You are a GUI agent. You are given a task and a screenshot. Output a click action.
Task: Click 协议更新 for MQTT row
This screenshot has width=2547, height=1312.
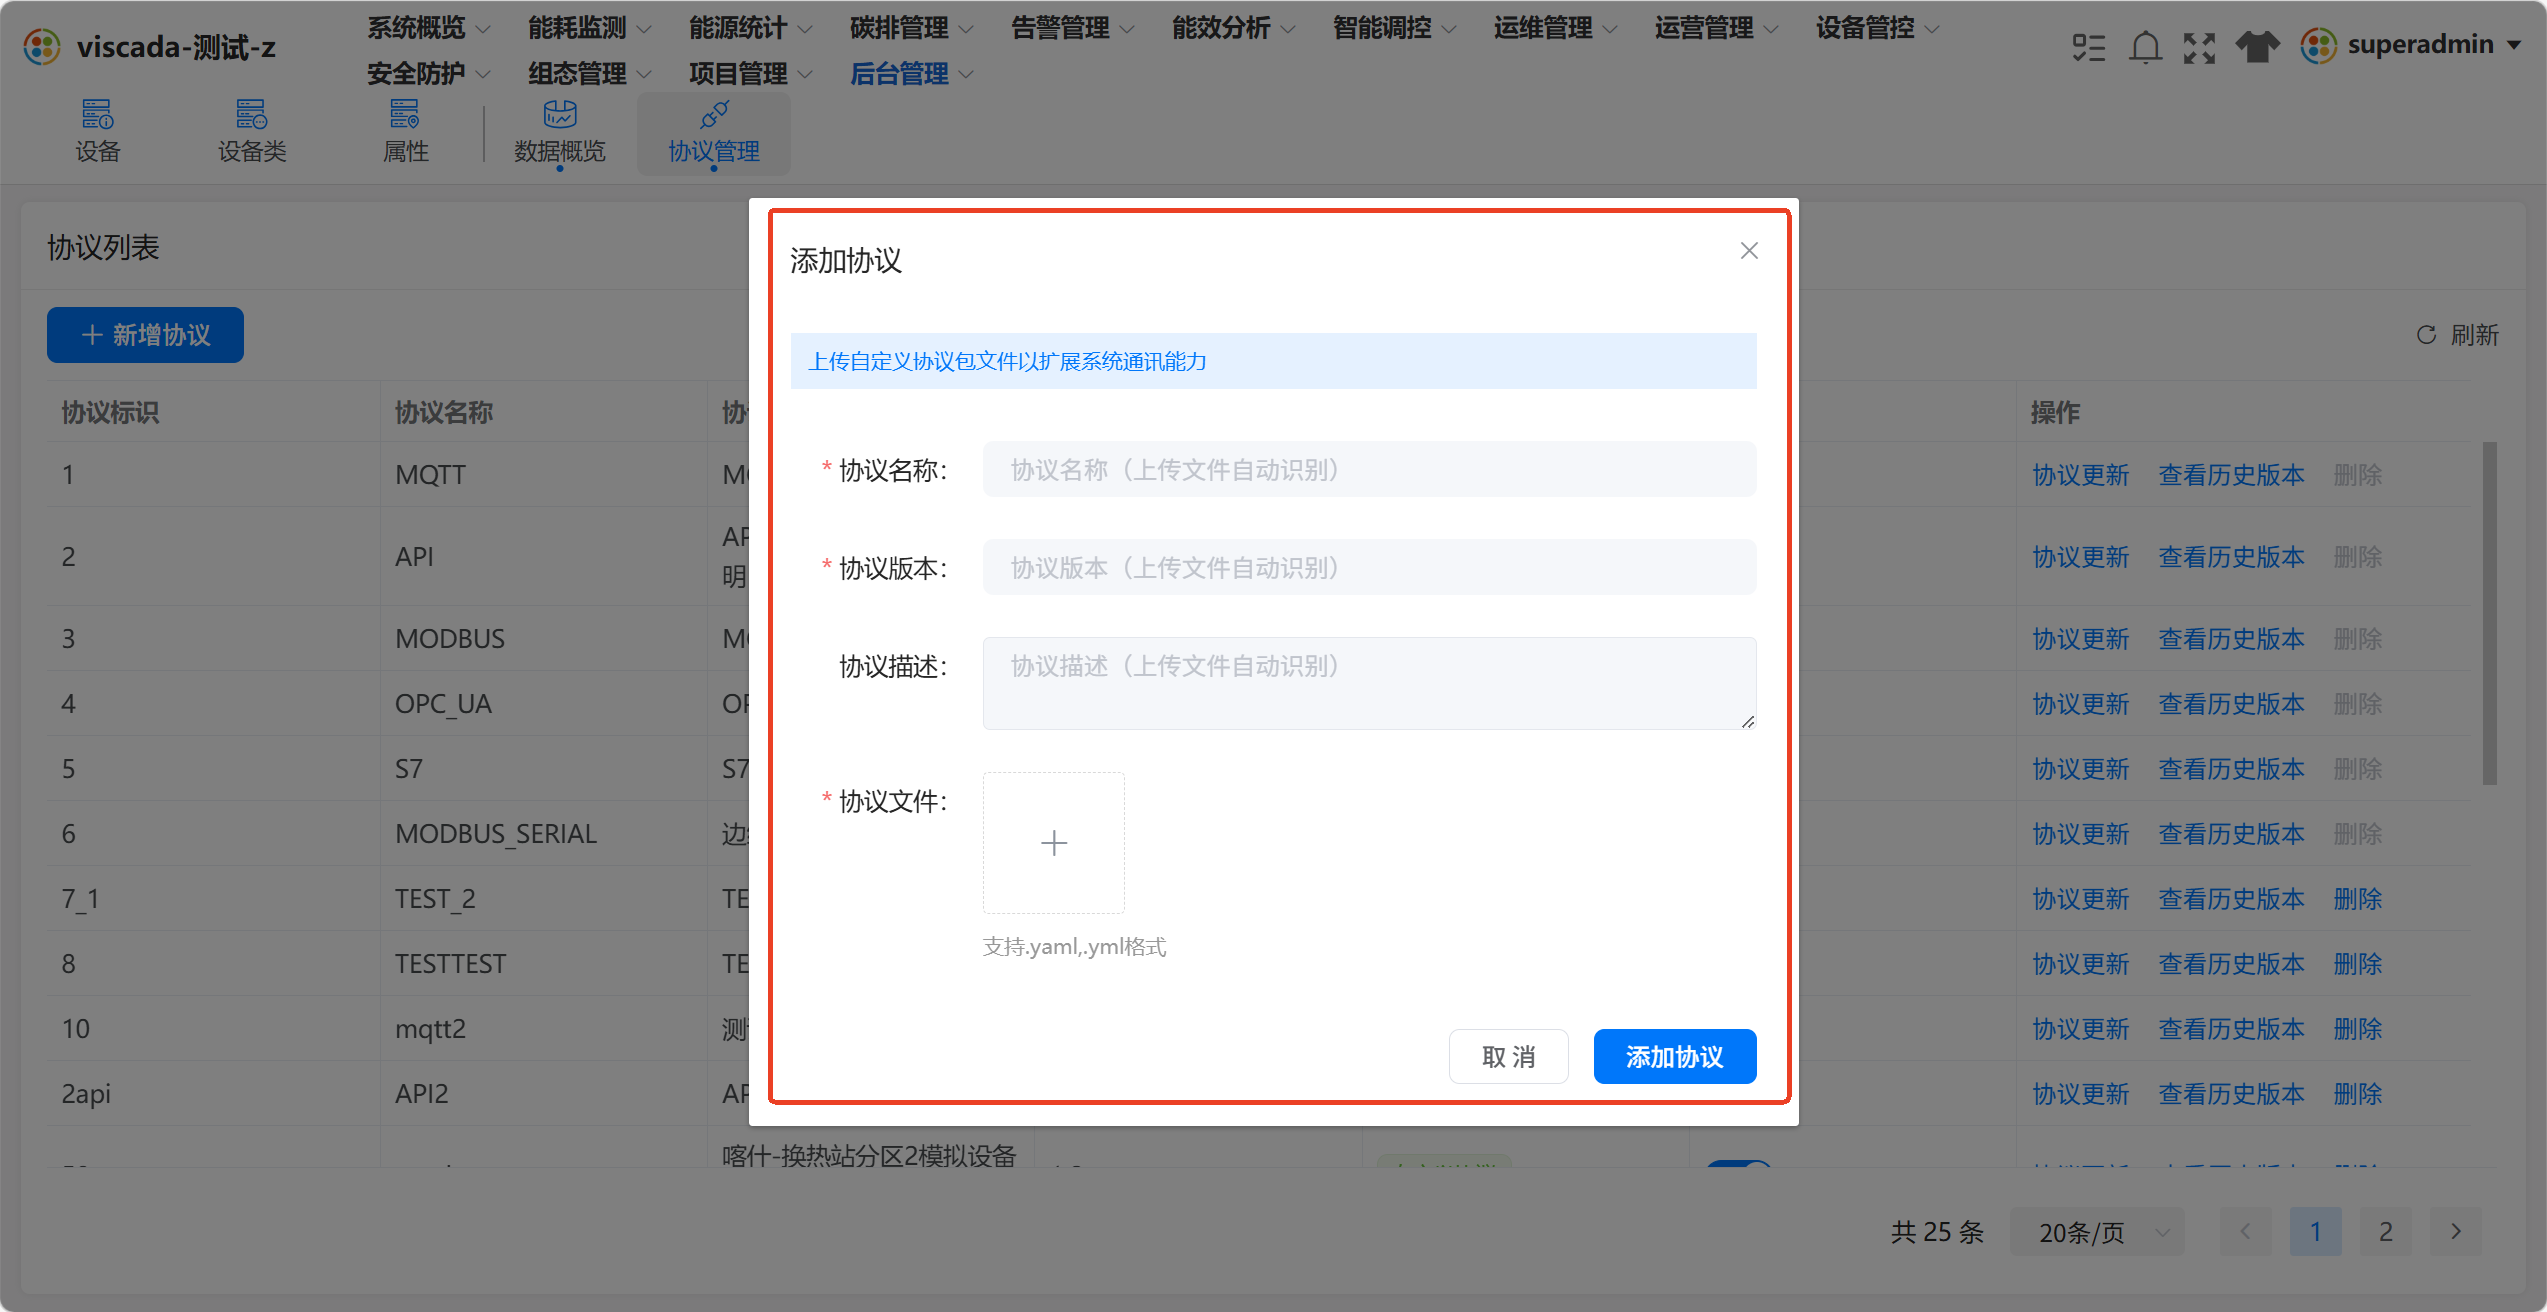tap(2081, 475)
